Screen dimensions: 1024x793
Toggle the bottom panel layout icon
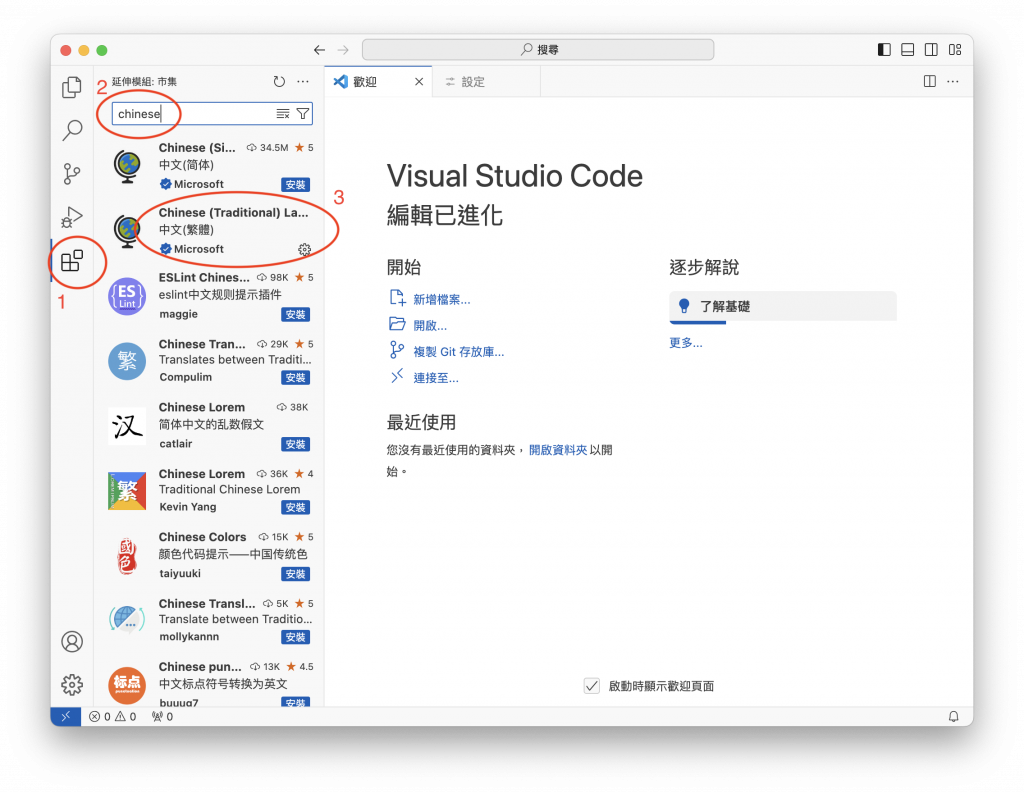908,50
